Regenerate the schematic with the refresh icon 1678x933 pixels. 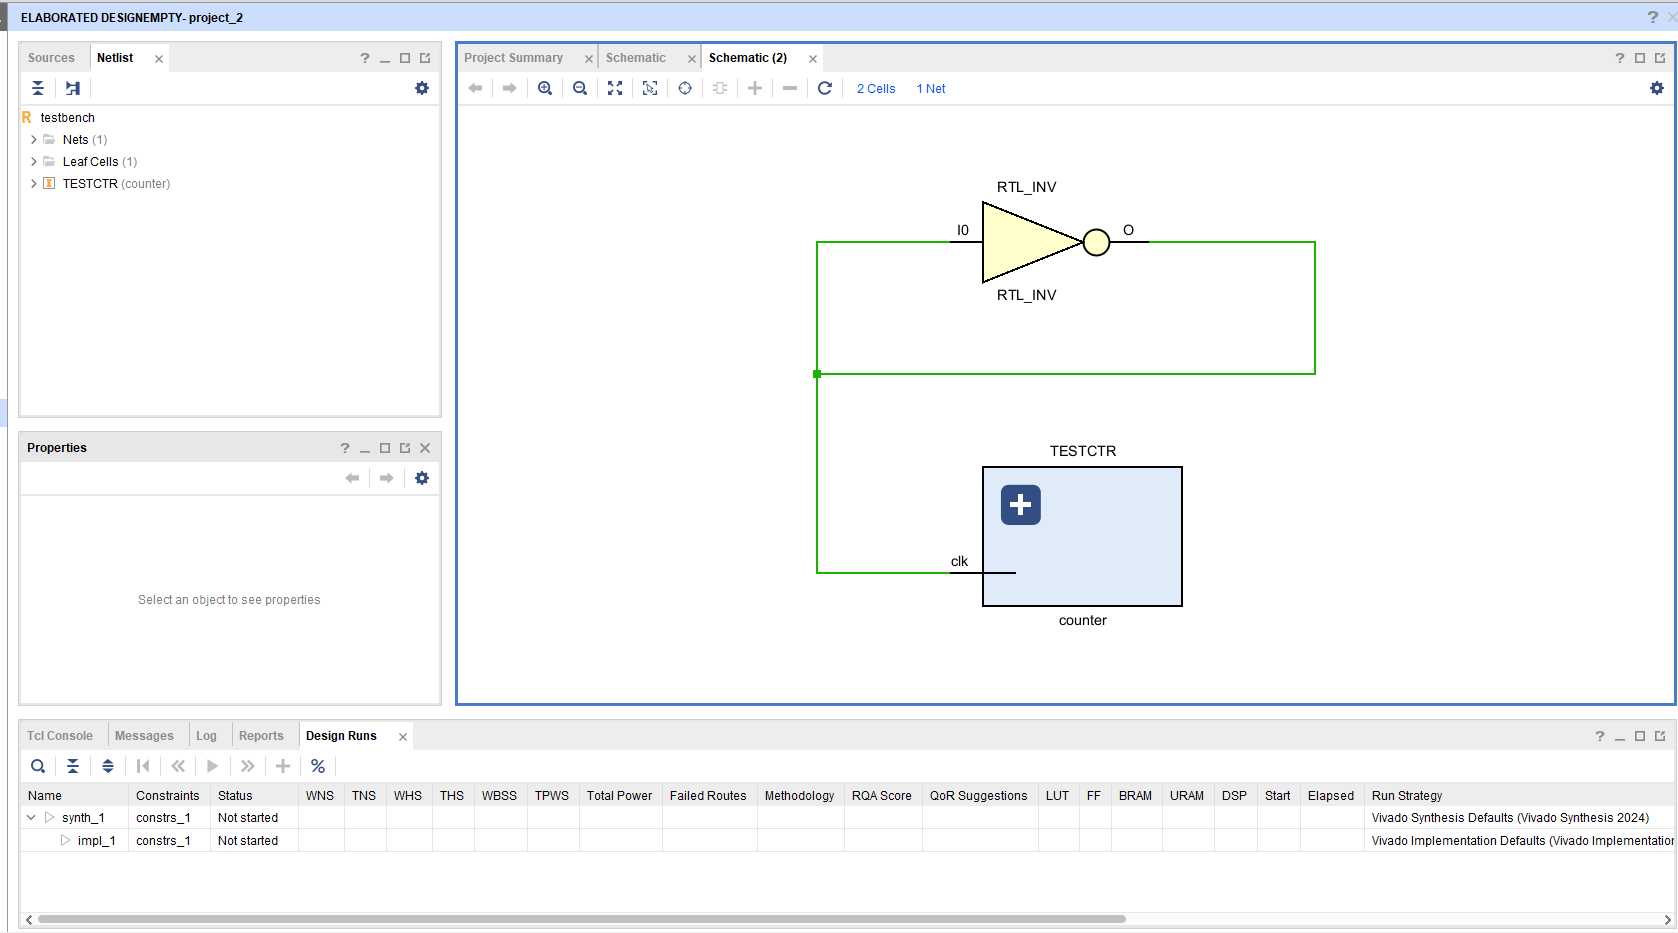(825, 88)
